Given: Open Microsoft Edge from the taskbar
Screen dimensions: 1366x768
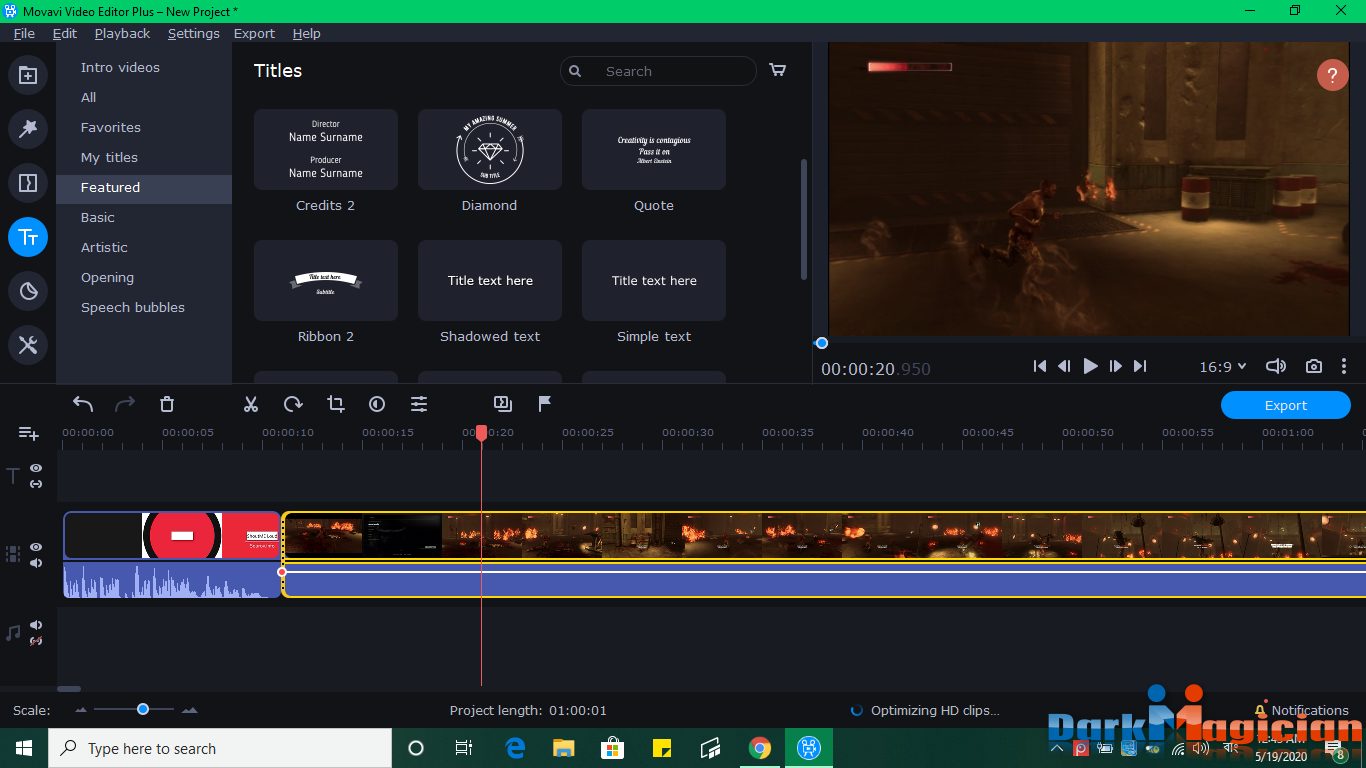Looking at the screenshot, I should click(x=515, y=748).
